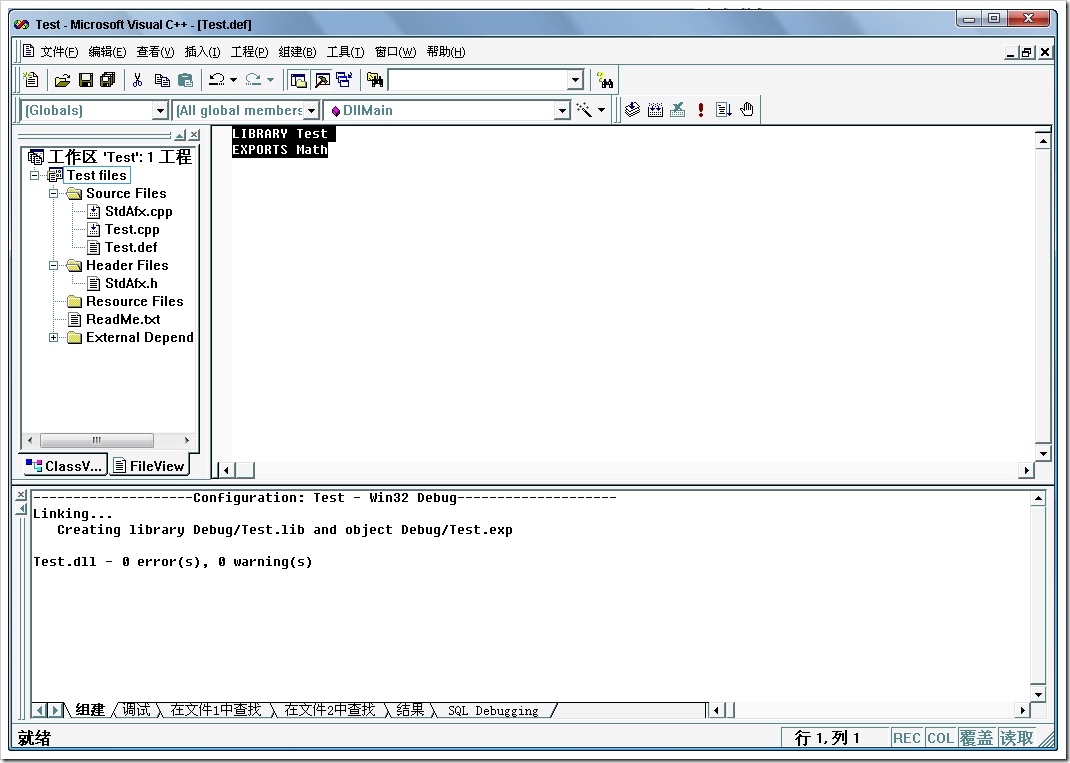Click the New Text File toolbar icon
Image resolution: width=1070 pixels, height=763 pixels.
coord(31,80)
